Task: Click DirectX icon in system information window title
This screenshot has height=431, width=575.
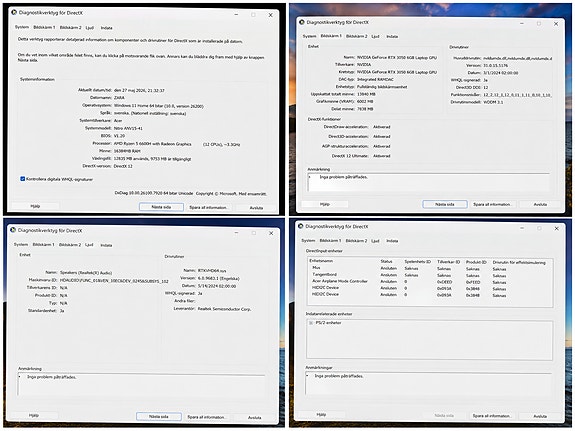Action: point(14,12)
